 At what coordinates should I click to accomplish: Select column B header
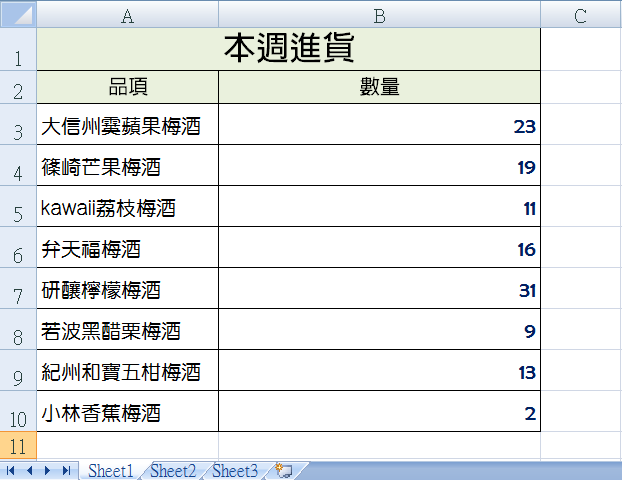coord(379,14)
